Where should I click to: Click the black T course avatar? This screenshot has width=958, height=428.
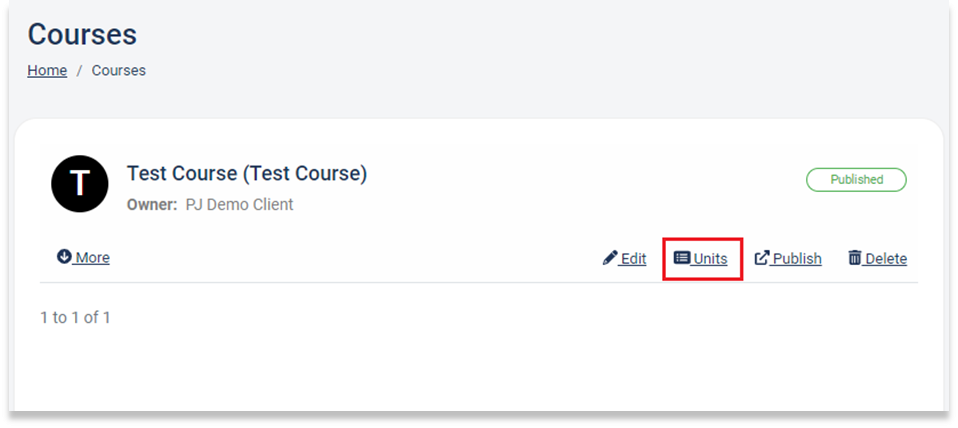[80, 184]
